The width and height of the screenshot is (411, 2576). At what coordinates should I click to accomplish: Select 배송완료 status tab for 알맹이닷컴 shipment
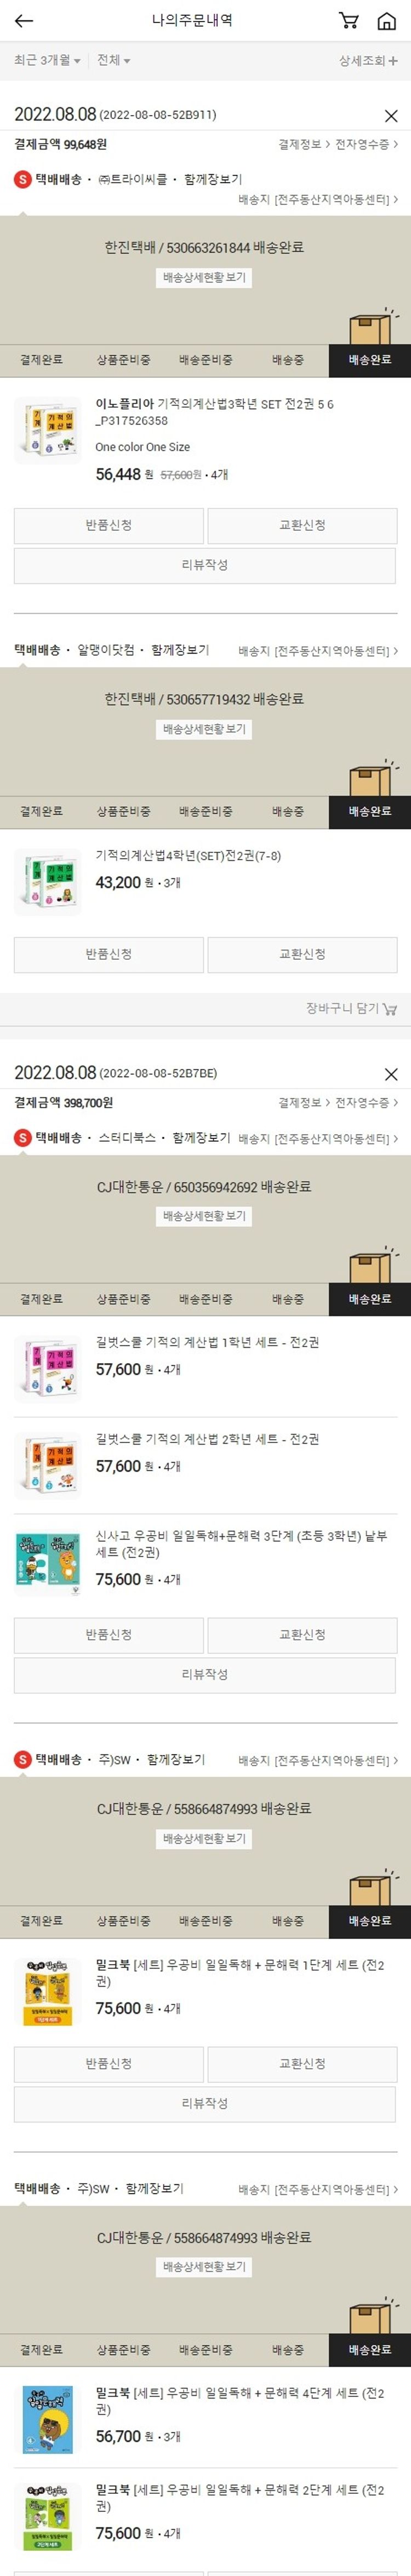(370, 811)
